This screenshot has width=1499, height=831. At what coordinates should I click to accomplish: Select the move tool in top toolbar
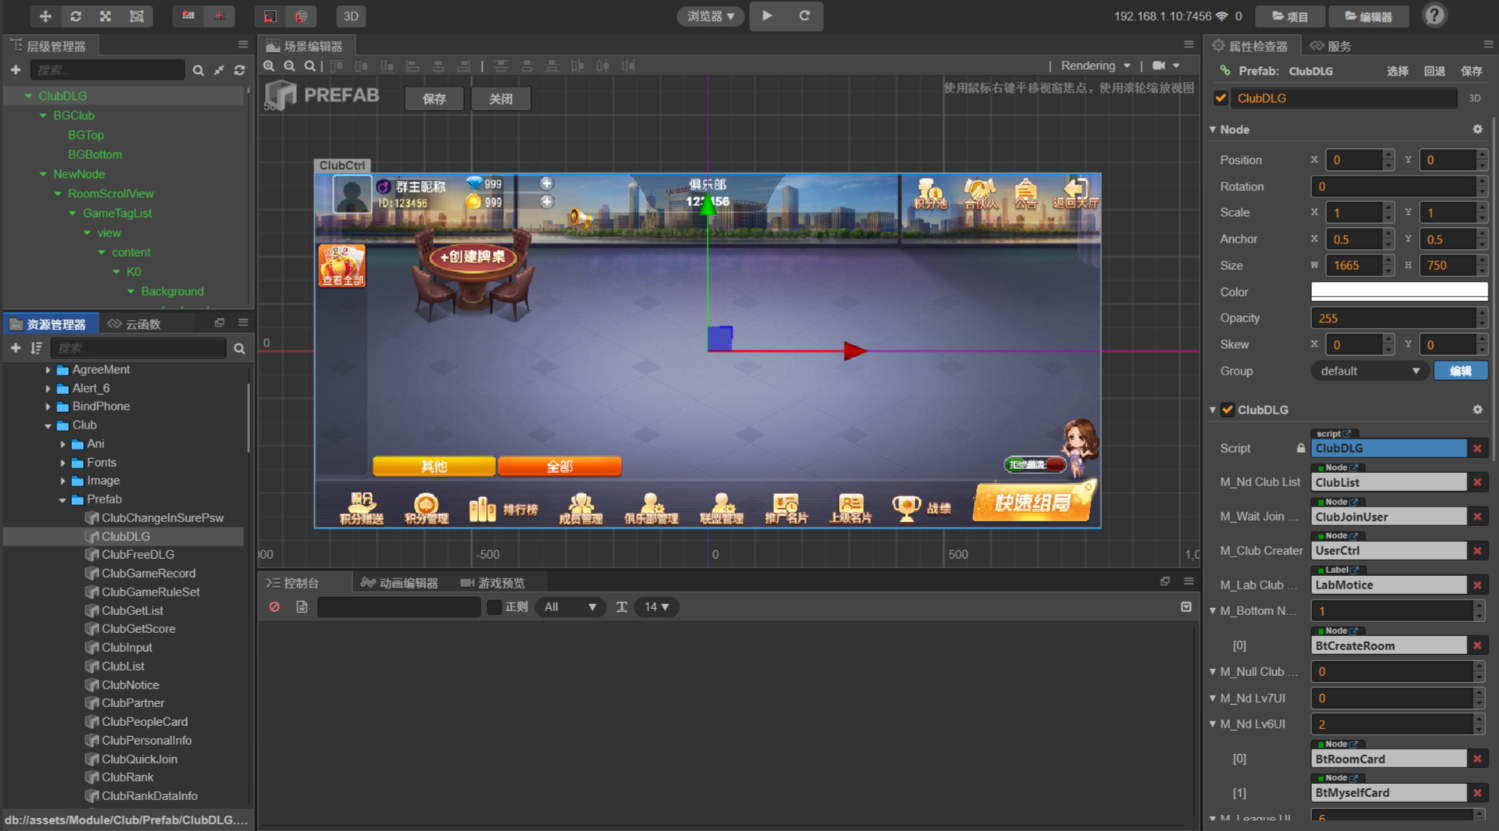tap(45, 16)
